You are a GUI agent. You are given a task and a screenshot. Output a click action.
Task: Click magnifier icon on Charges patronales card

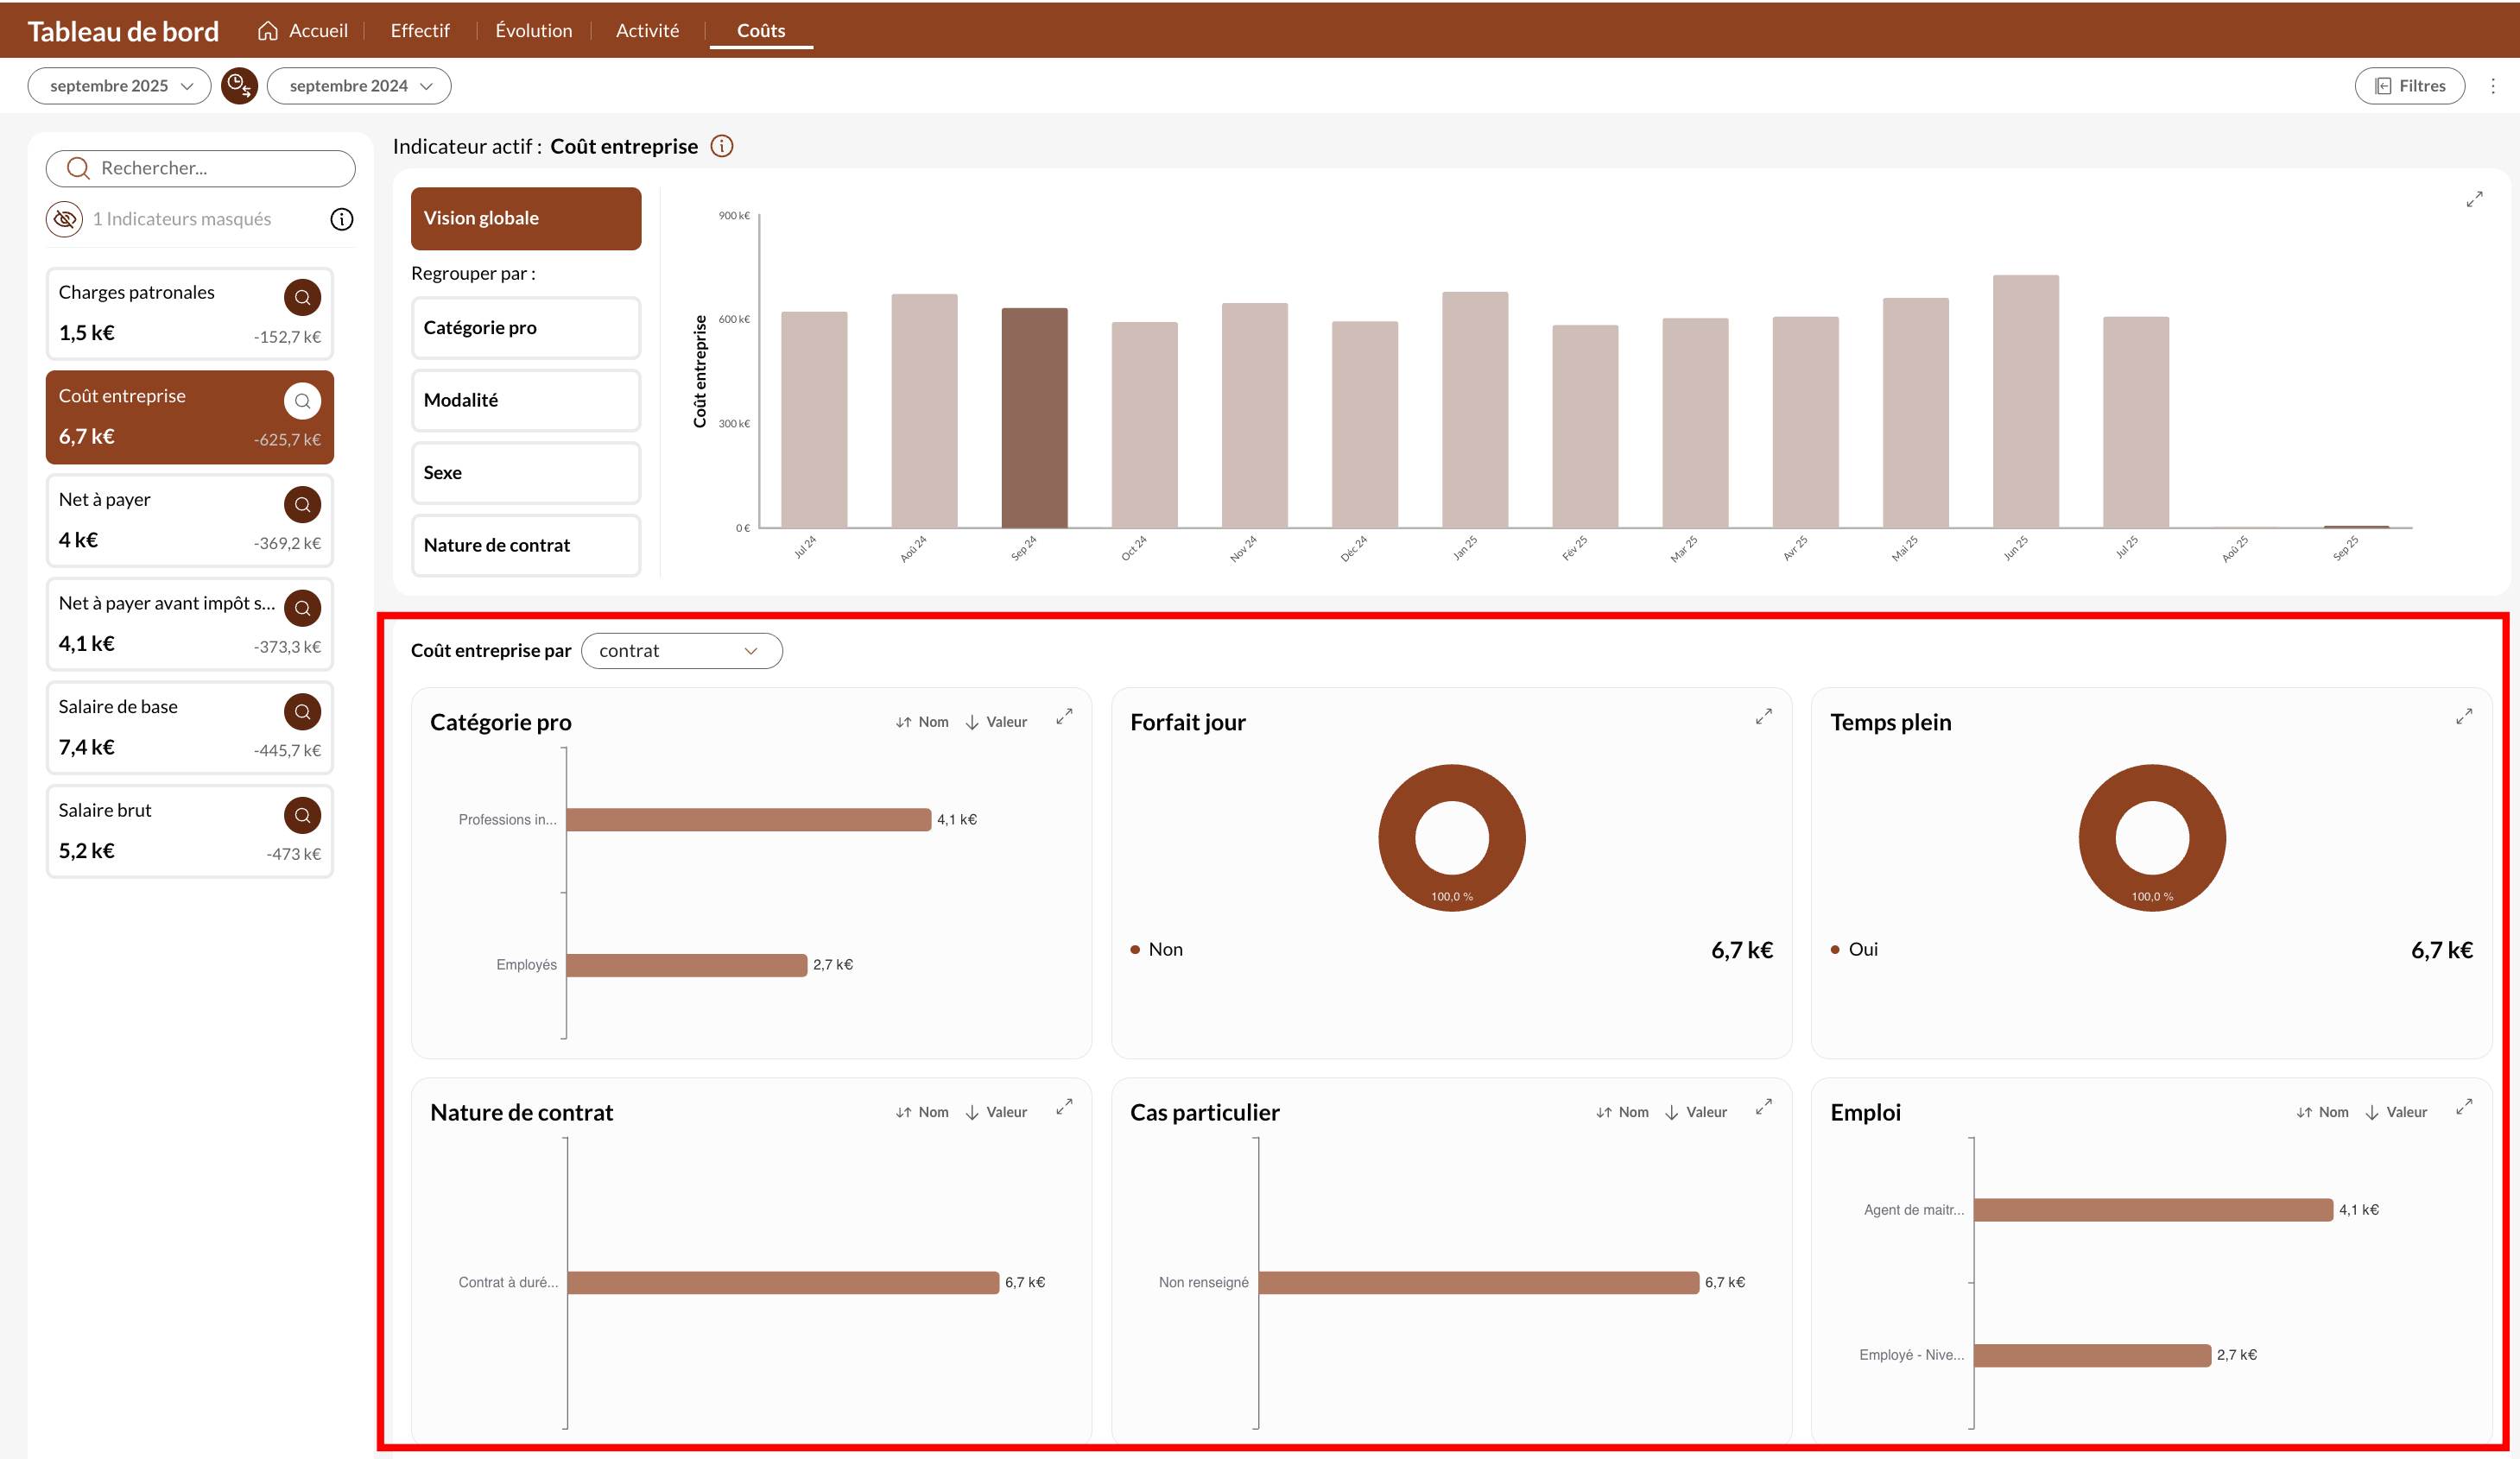(x=302, y=297)
